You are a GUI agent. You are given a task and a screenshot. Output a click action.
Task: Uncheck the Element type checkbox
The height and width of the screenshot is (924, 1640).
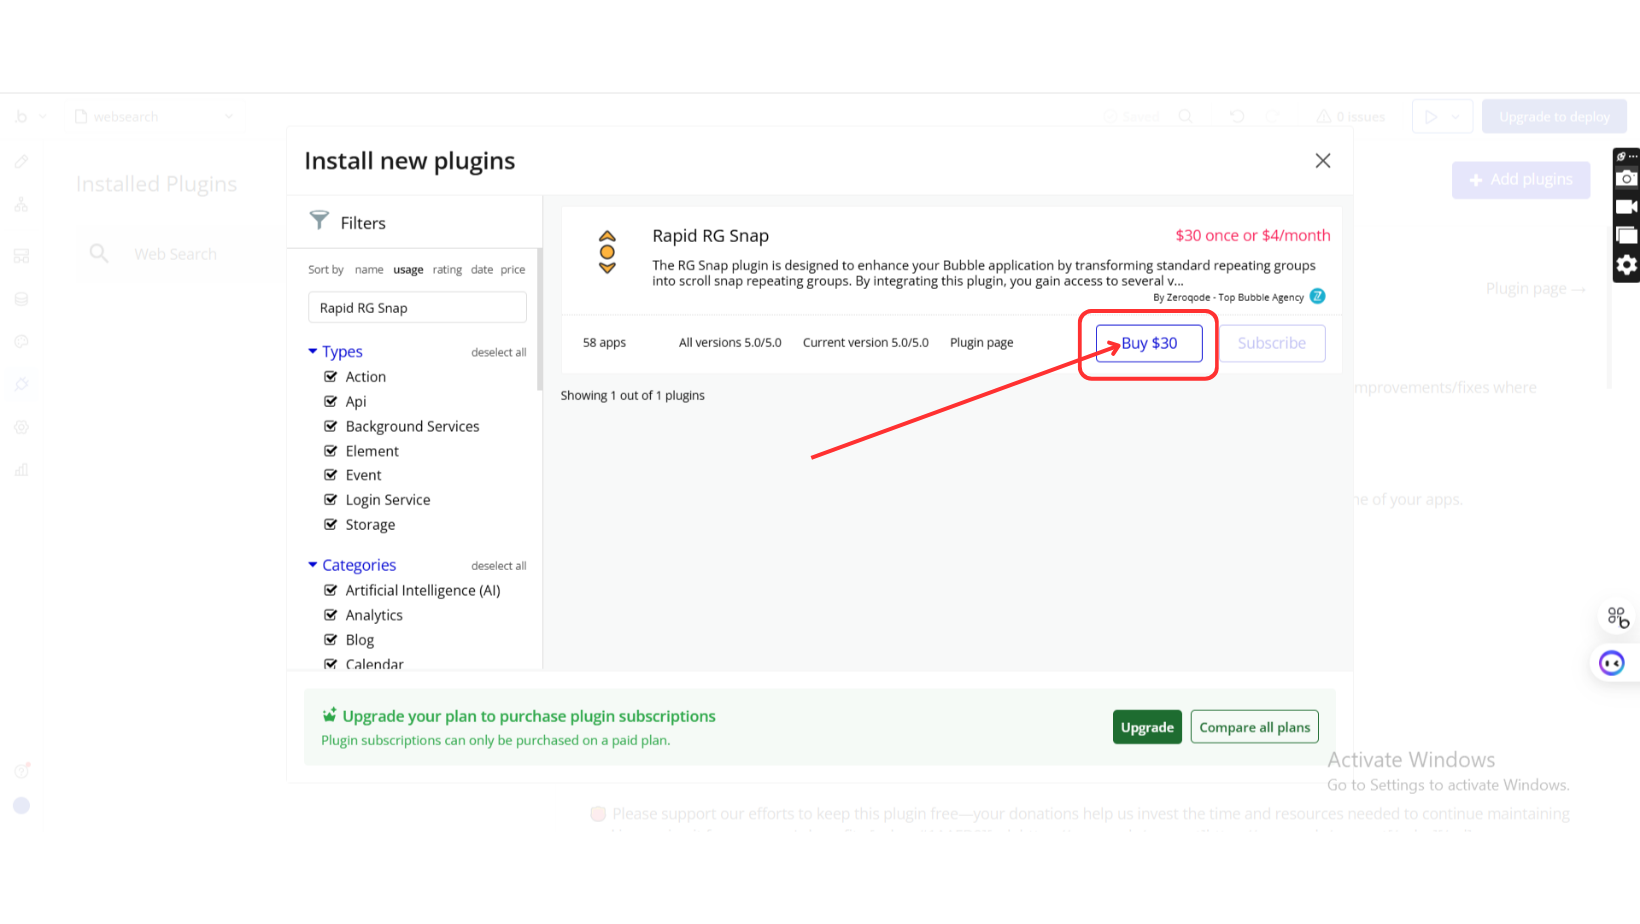click(x=330, y=451)
